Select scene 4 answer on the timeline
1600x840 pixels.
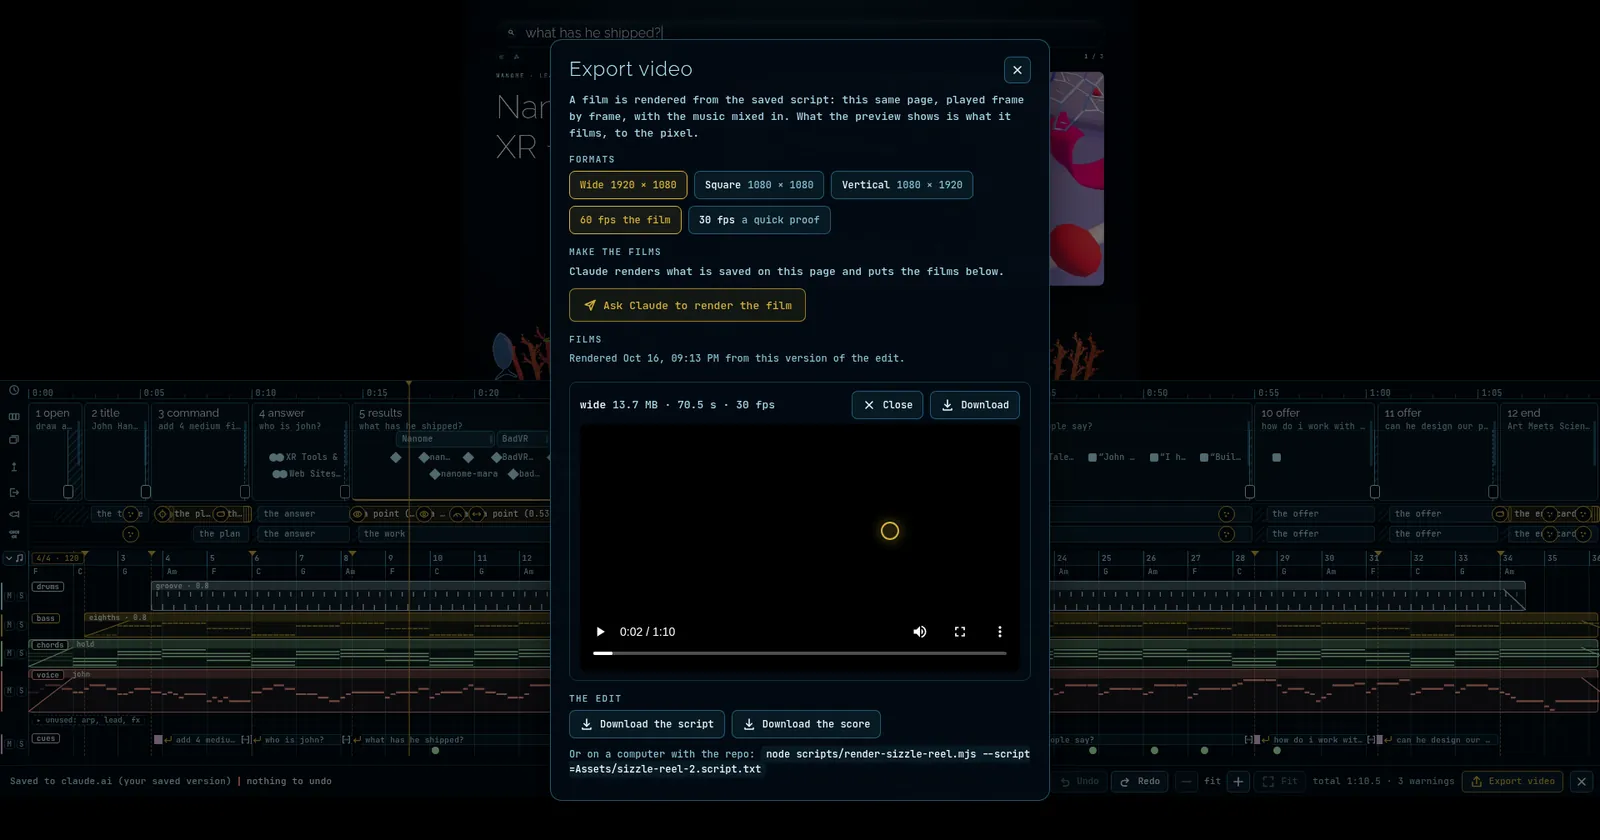click(299, 451)
